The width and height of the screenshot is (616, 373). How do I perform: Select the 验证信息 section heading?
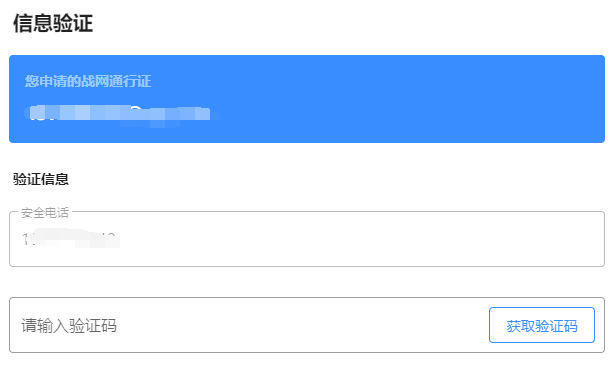tap(41, 179)
